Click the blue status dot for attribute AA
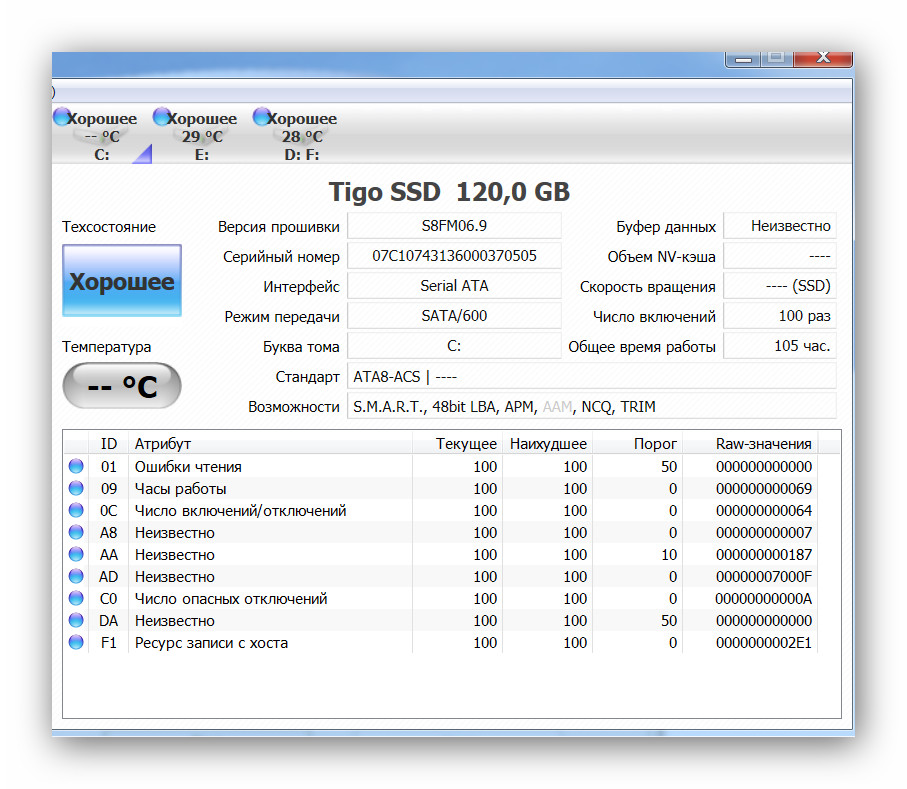Viewport: 907px width, 789px height. click(x=76, y=554)
